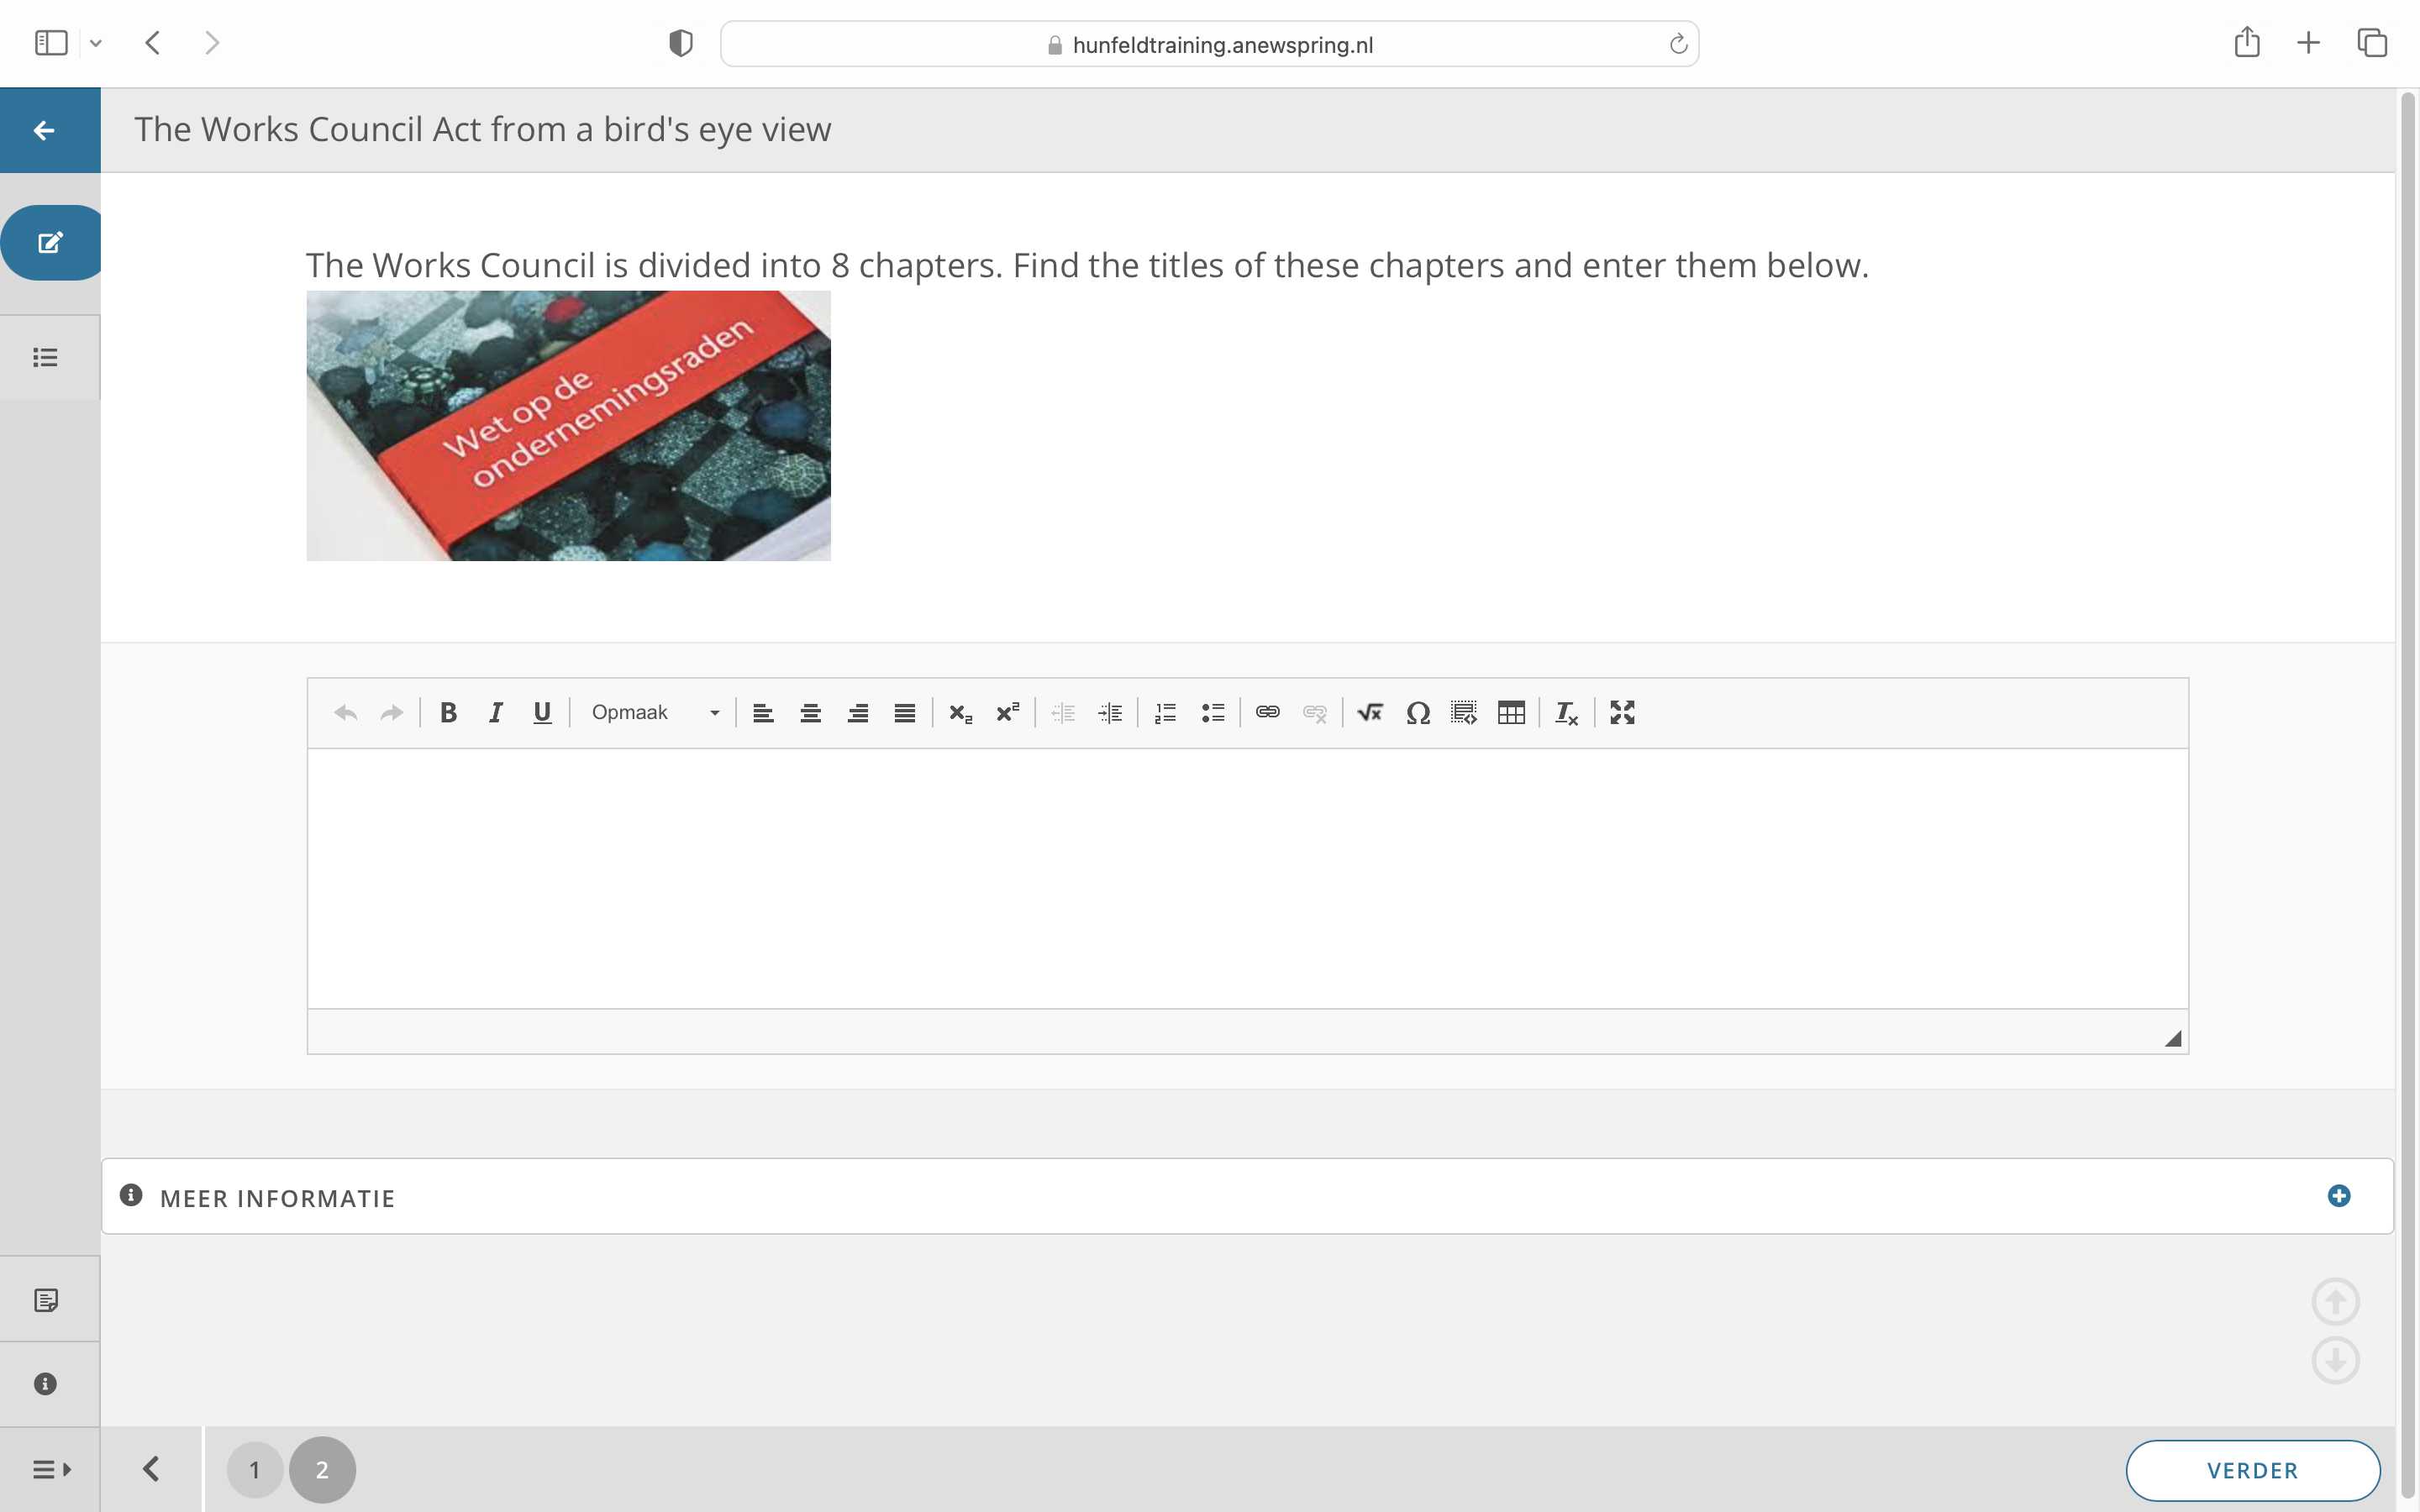Go to page 1 of the activity
Image resolution: width=2420 pixels, height=1512 pixels.
pos(254,1469)
